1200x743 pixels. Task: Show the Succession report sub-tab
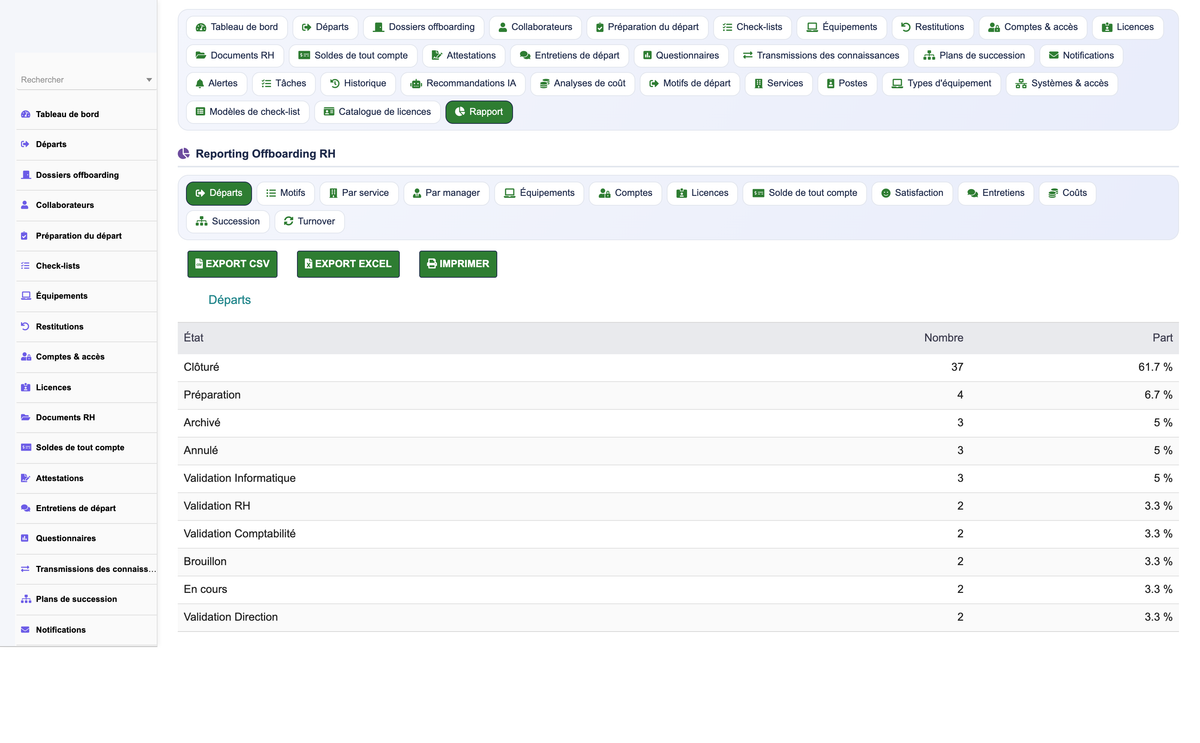click(x=228, y=221)
